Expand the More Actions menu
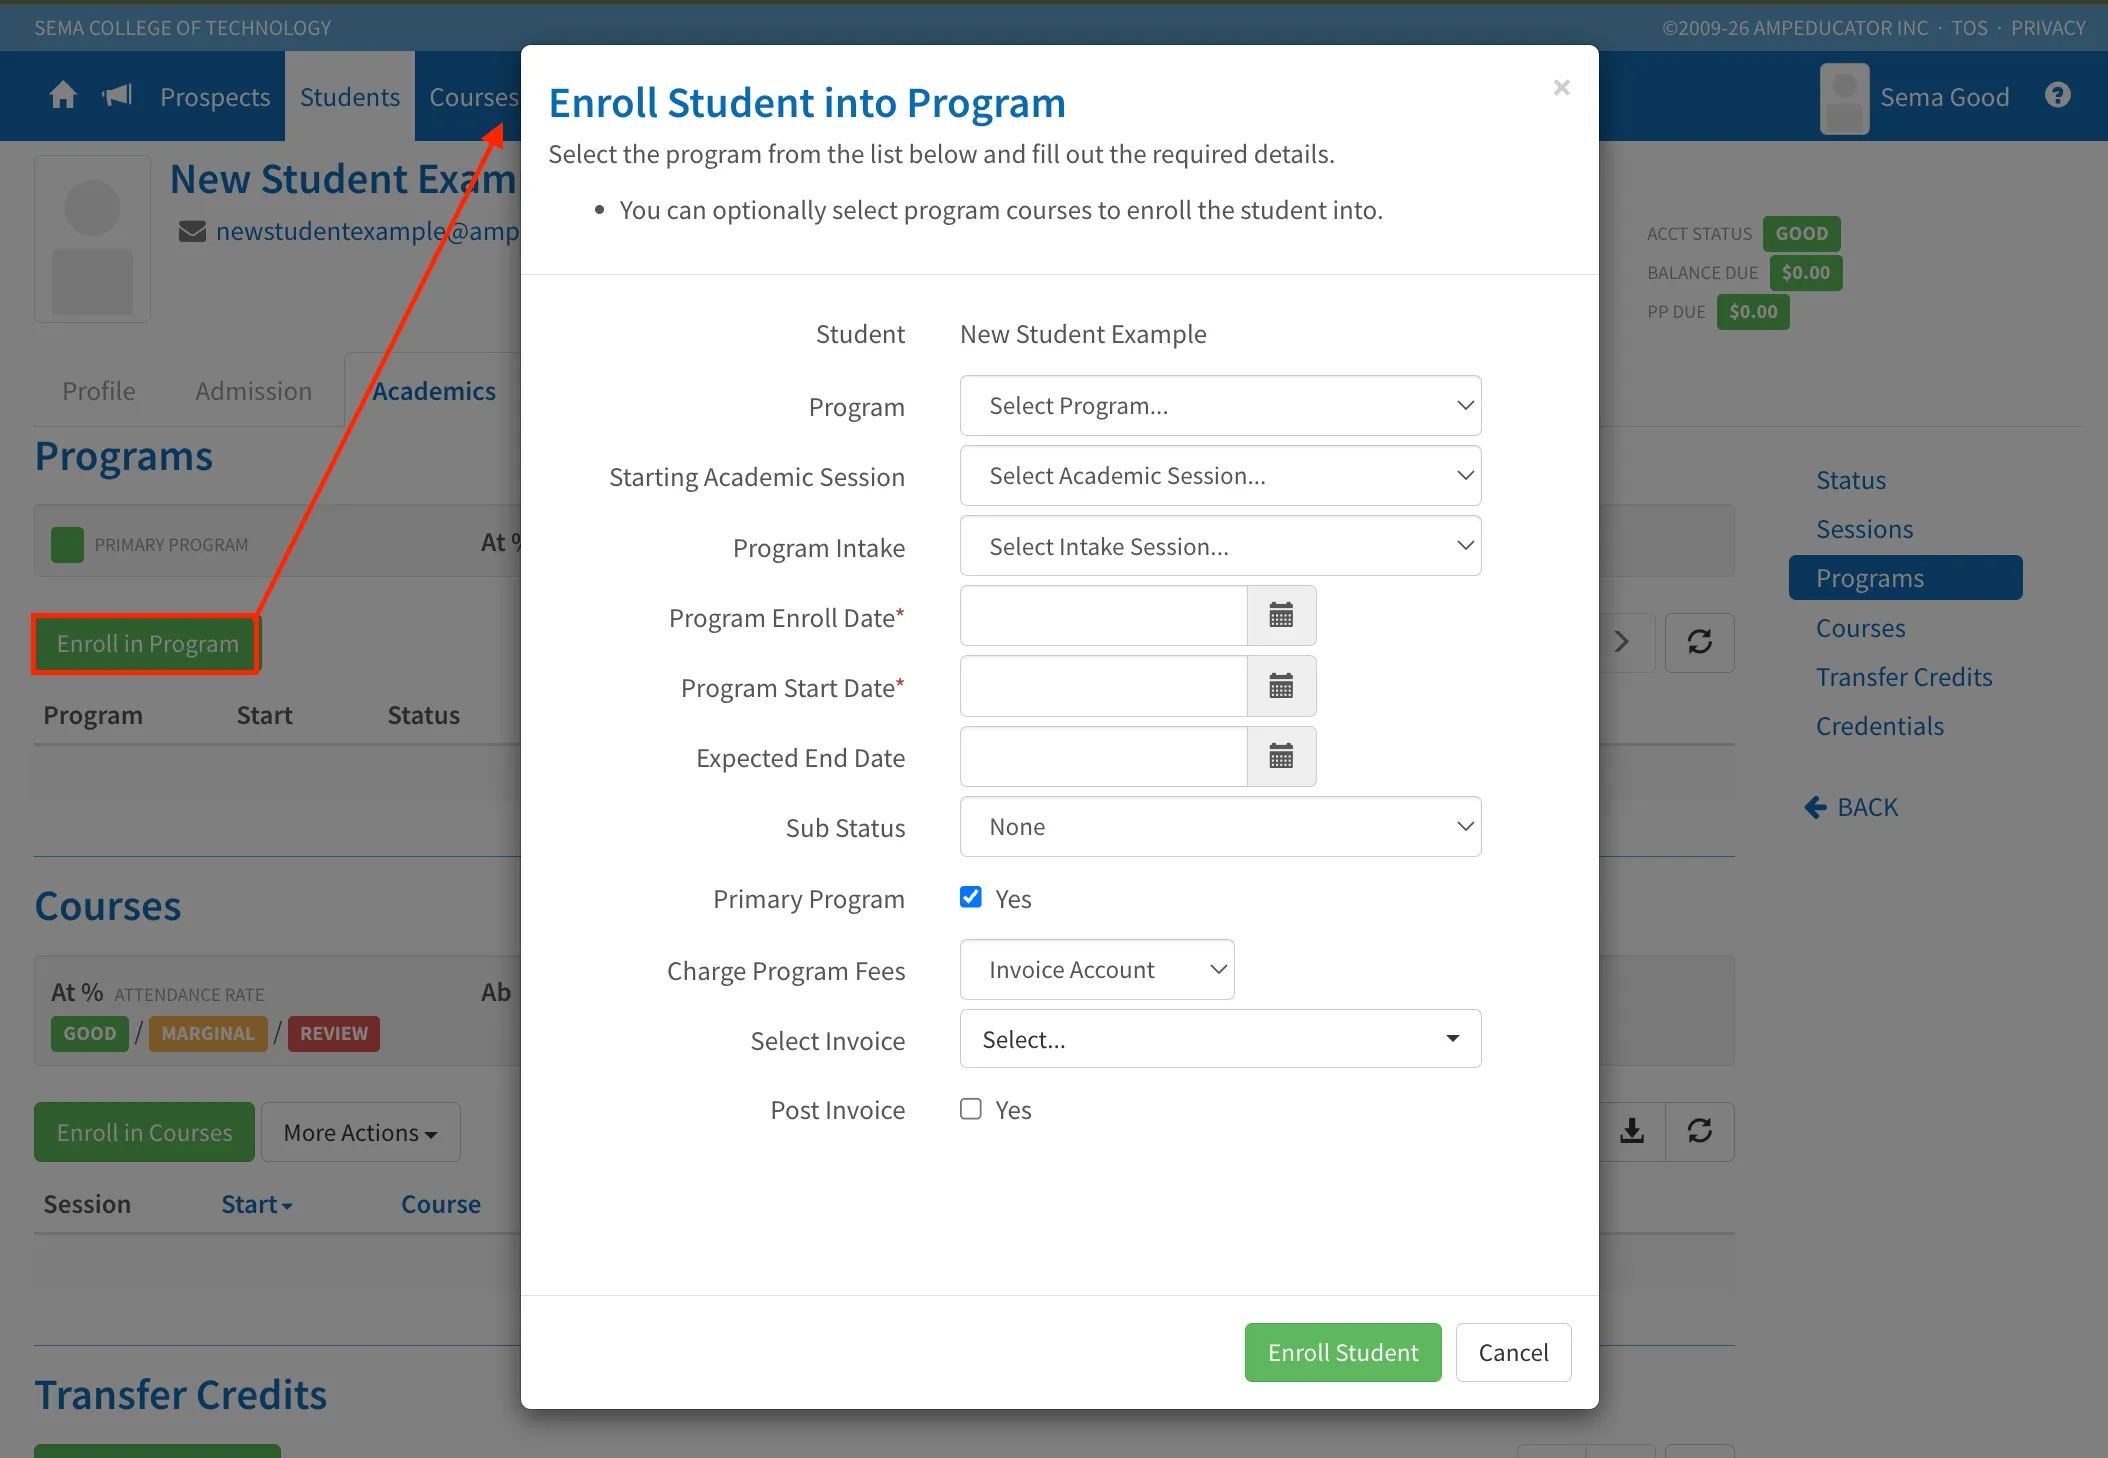Image resolution: width=2108 pixels, height=1458 pixels. (361, 1132)
